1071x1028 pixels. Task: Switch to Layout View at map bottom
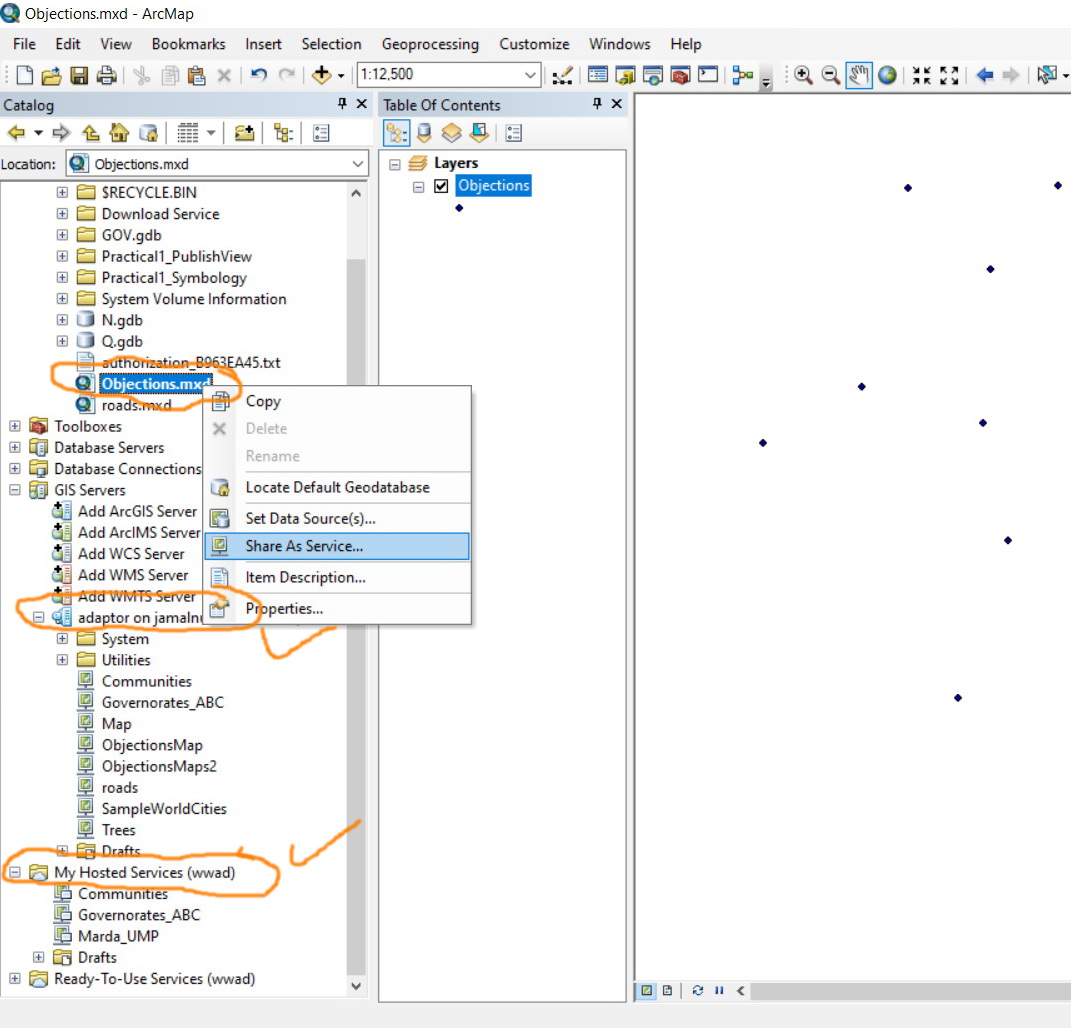667,990
